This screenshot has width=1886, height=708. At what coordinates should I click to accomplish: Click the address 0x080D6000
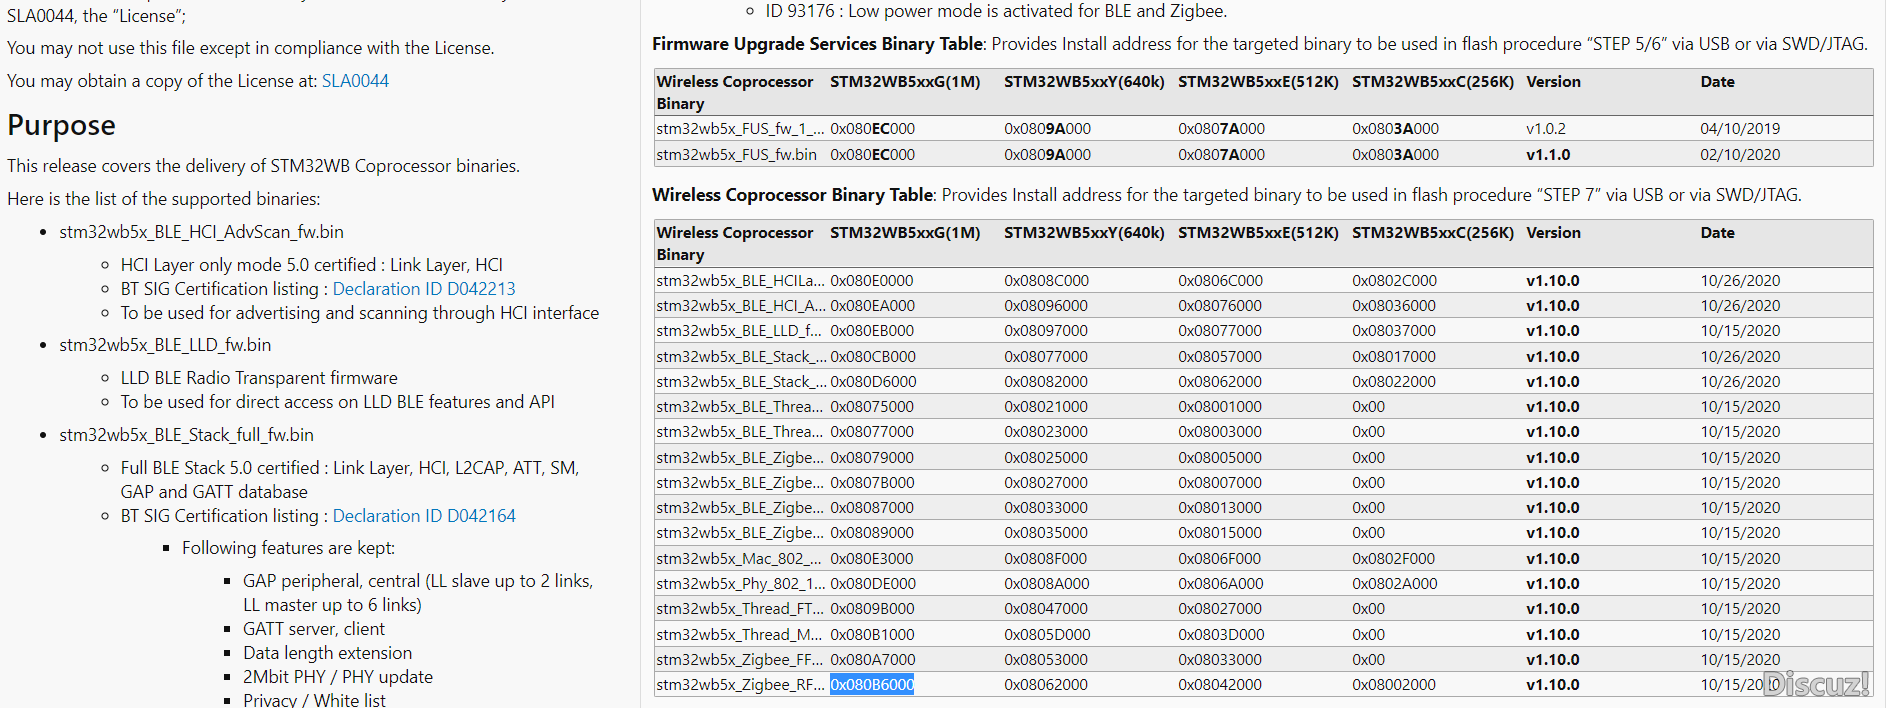tap(873, 382)
